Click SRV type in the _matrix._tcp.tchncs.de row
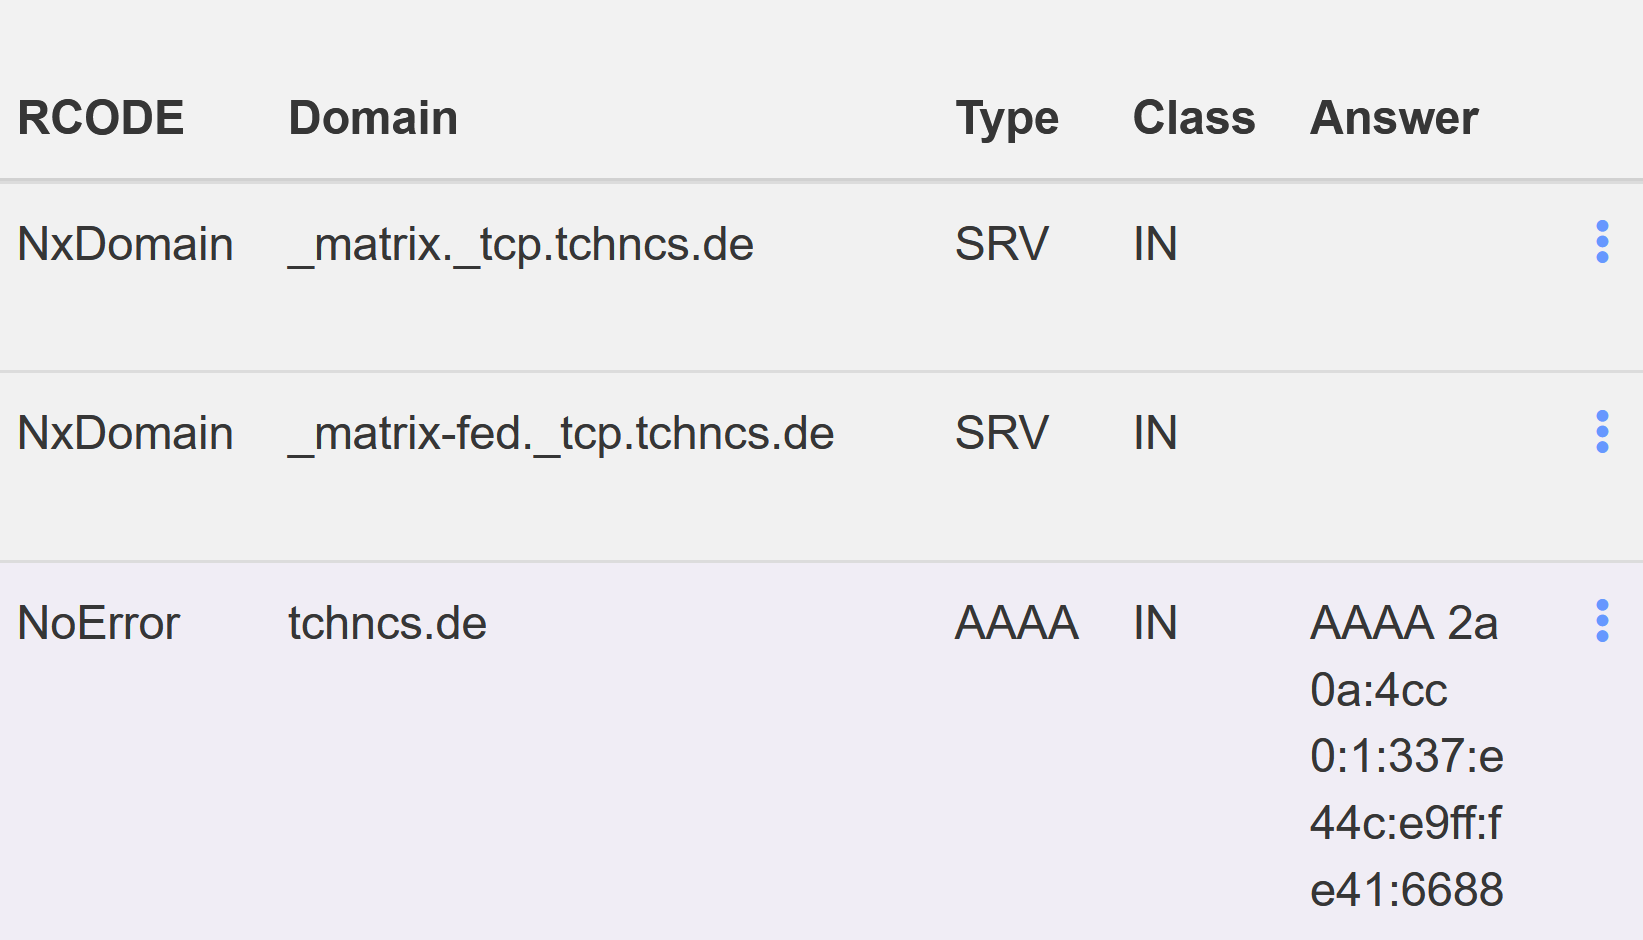 pyautogui.click(x=1001, y=244)
